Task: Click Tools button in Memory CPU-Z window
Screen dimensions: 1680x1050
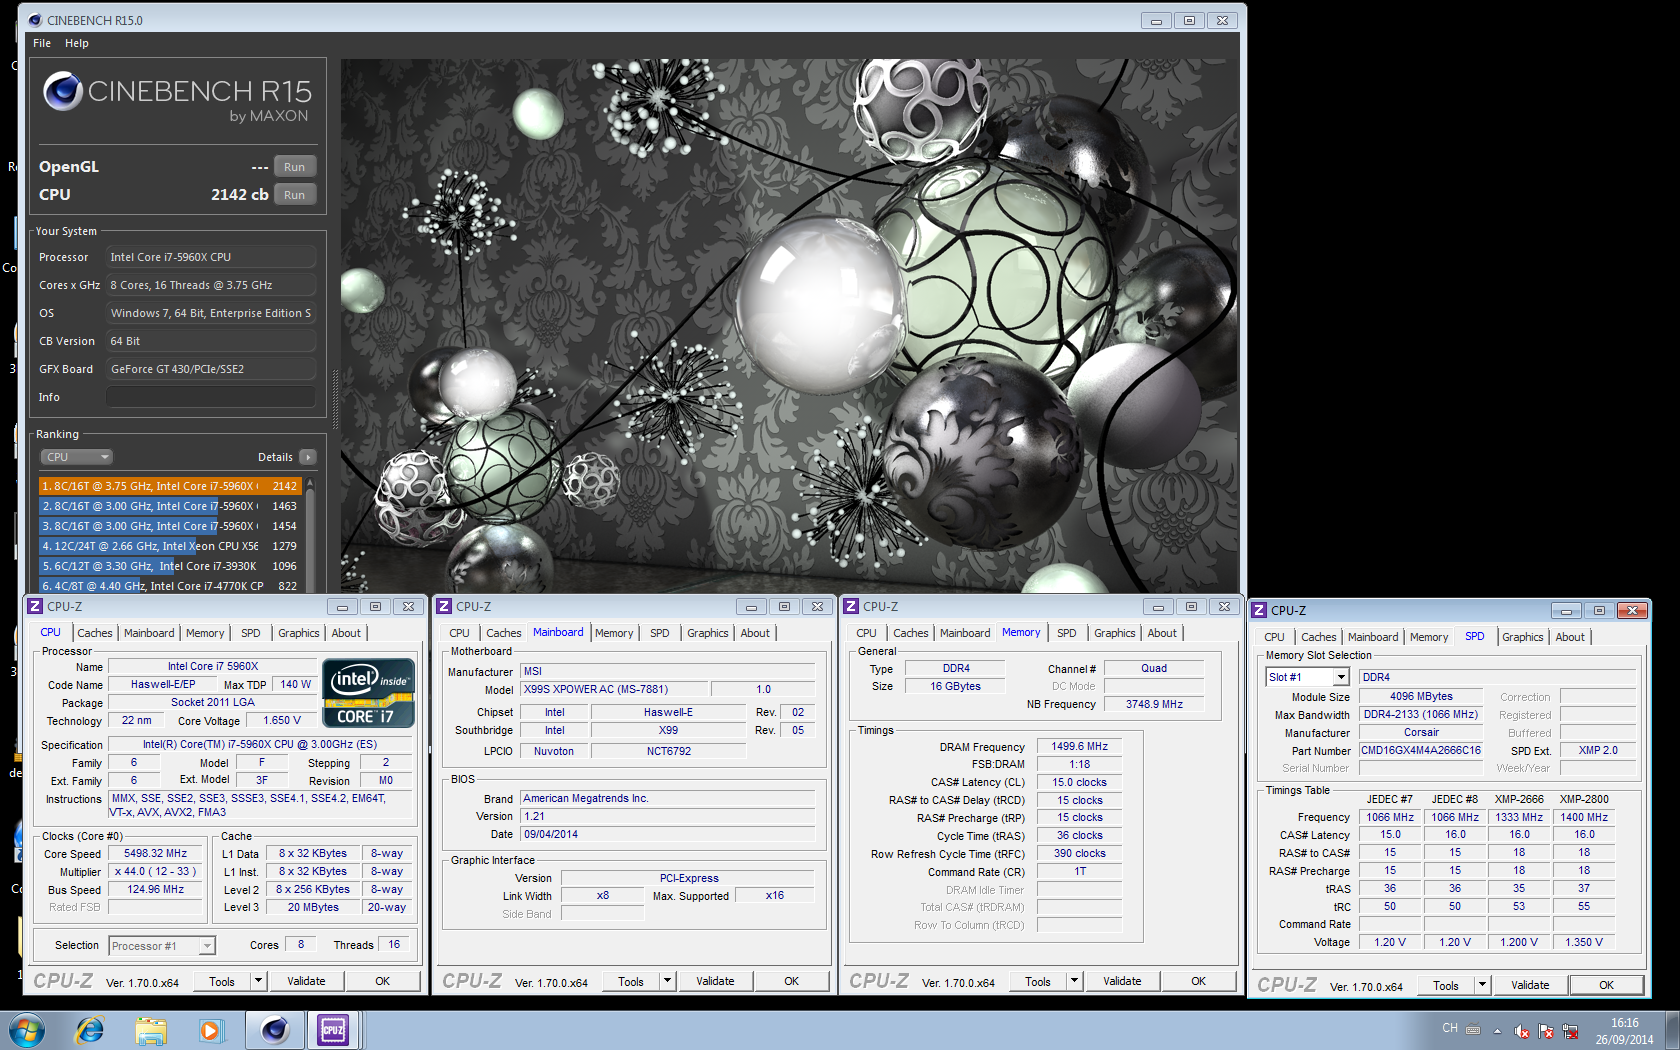Action: 1038,981
